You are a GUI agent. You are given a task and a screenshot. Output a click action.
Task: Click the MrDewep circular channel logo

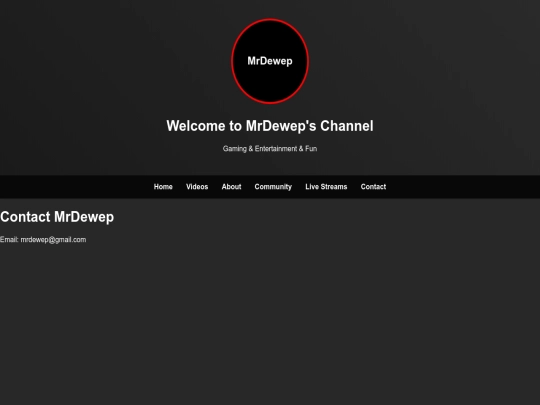pos(270,61)
